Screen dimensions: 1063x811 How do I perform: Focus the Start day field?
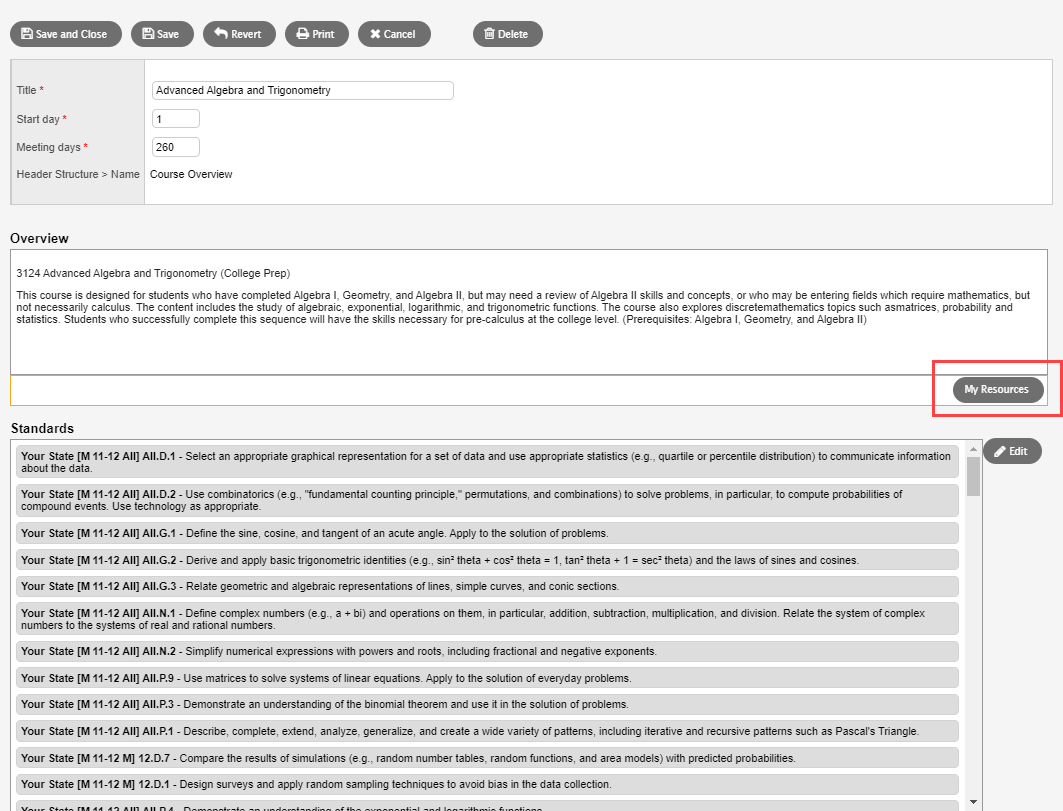(175, 119)
